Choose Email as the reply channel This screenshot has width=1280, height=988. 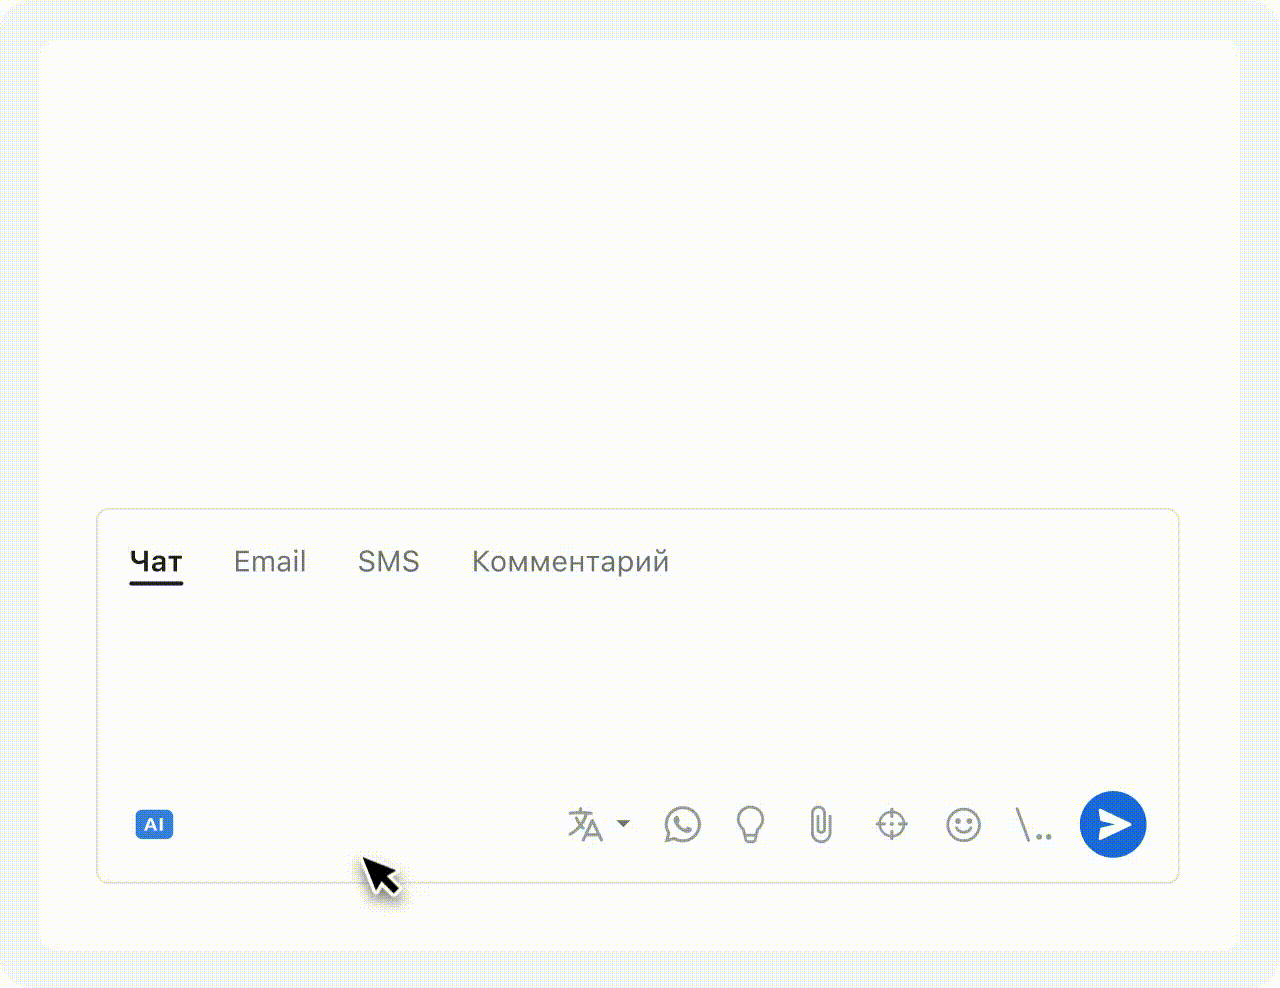(270, 562)
